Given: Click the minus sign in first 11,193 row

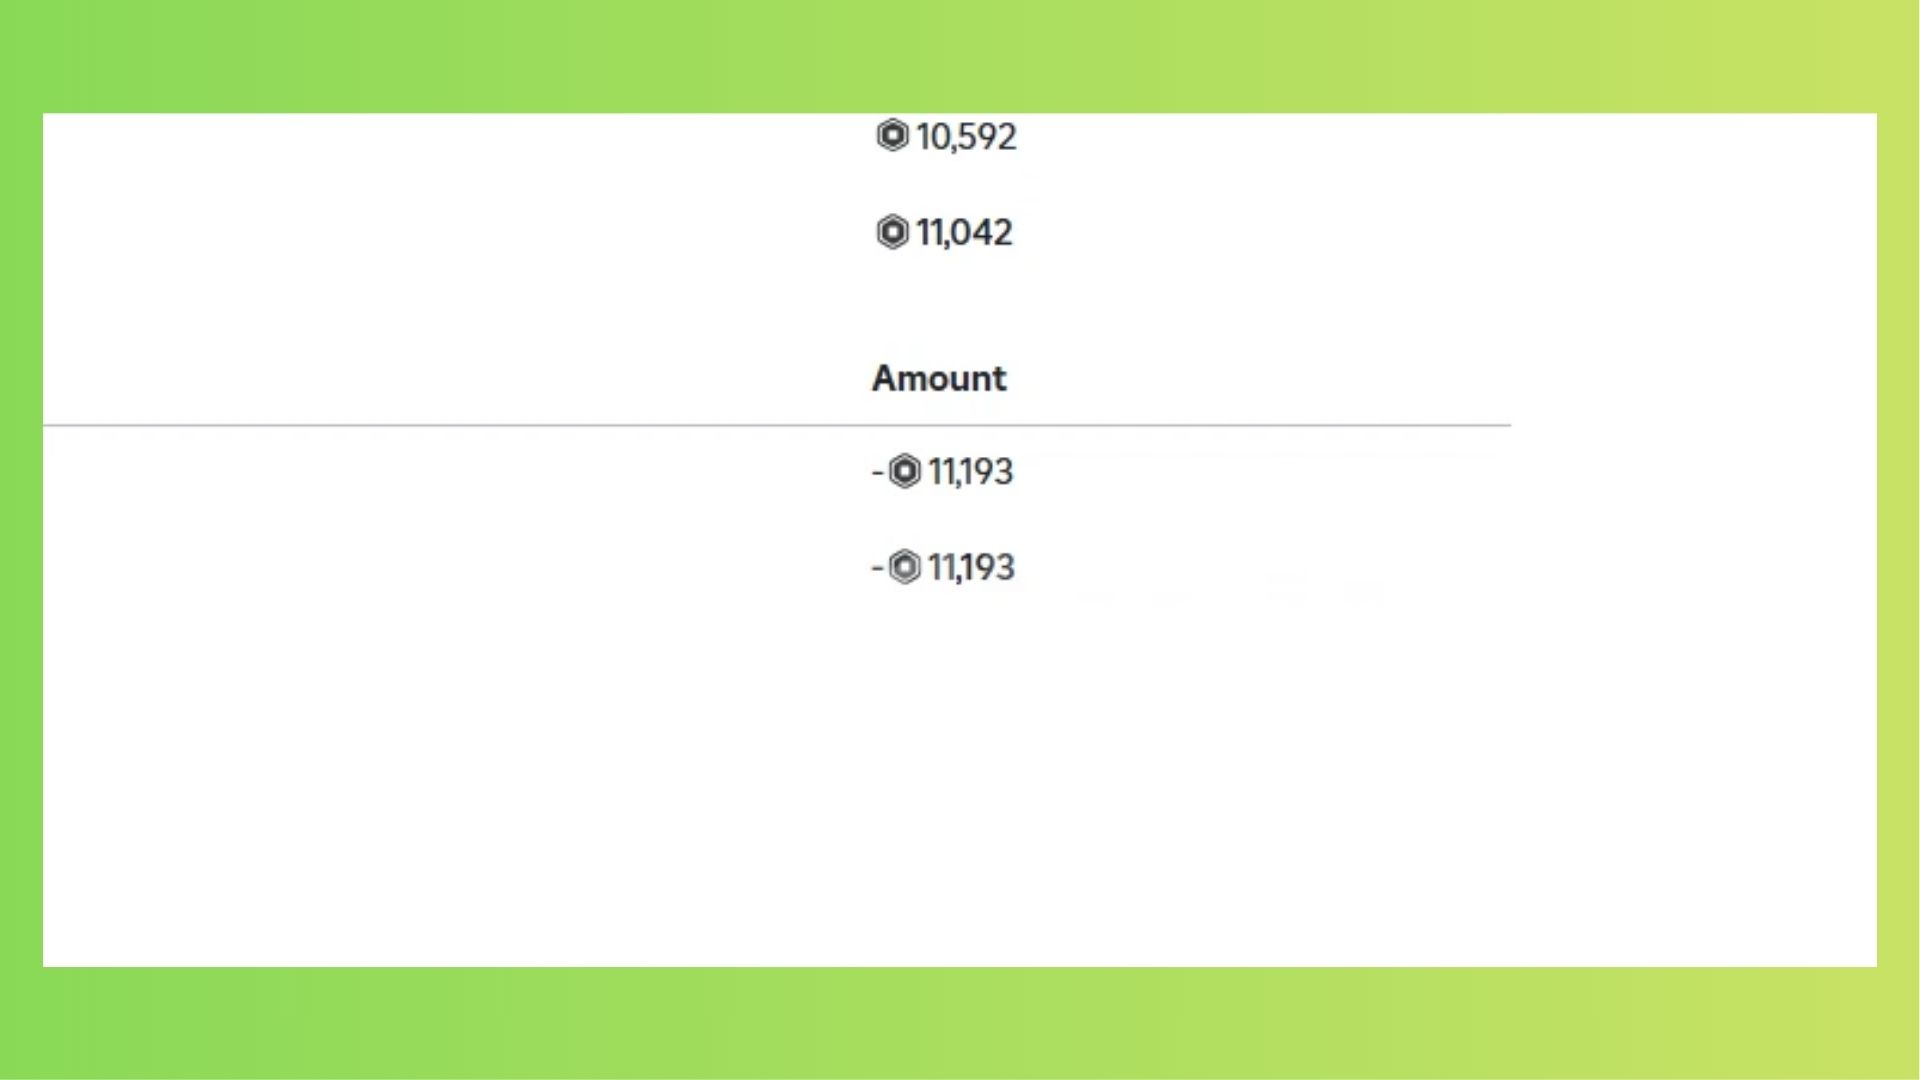Looking at the screenshot, I should 877,472.
